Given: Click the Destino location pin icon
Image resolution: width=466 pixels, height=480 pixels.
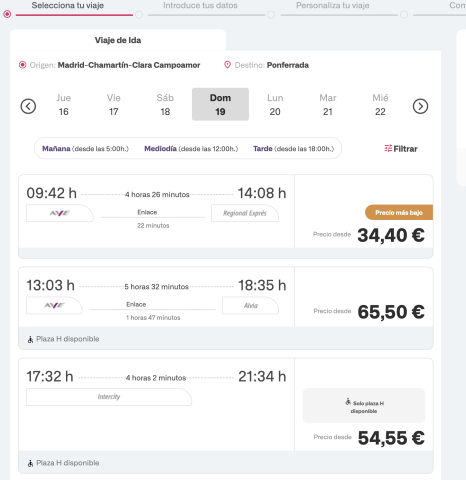Looking at the screenshot, I should tap(227, 65).
